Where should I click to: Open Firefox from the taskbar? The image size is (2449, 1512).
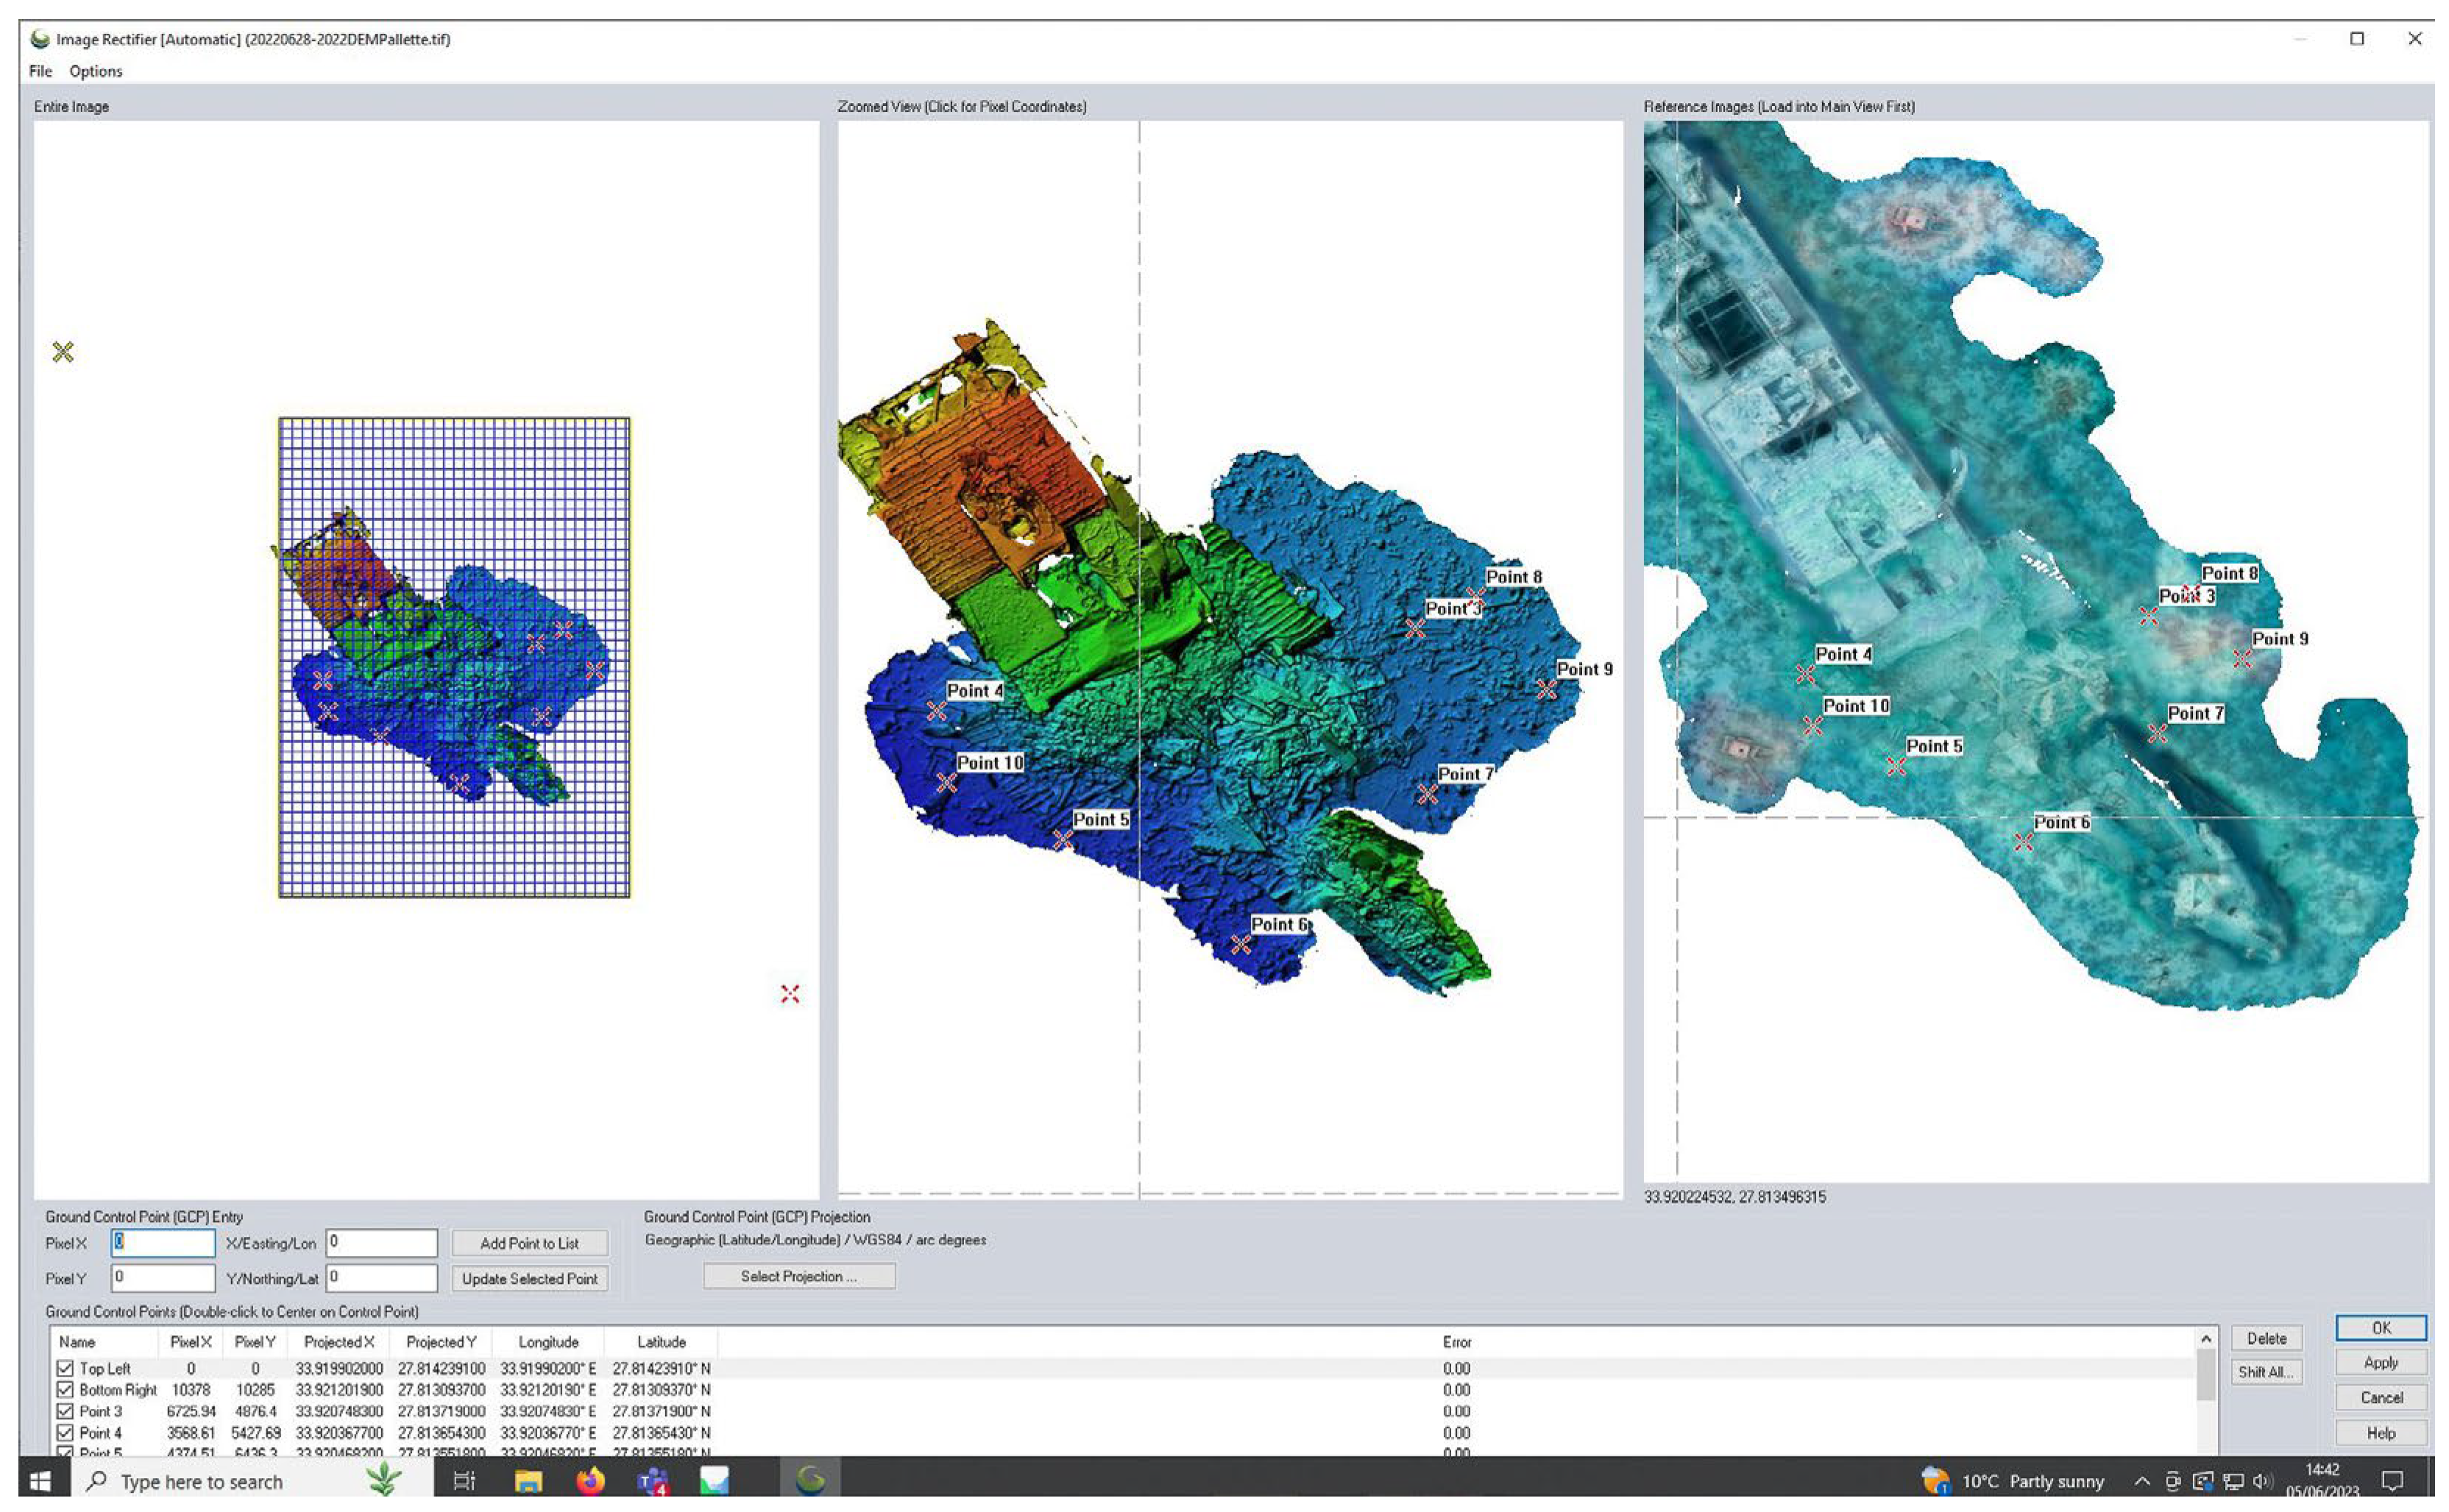[590, 1480]
